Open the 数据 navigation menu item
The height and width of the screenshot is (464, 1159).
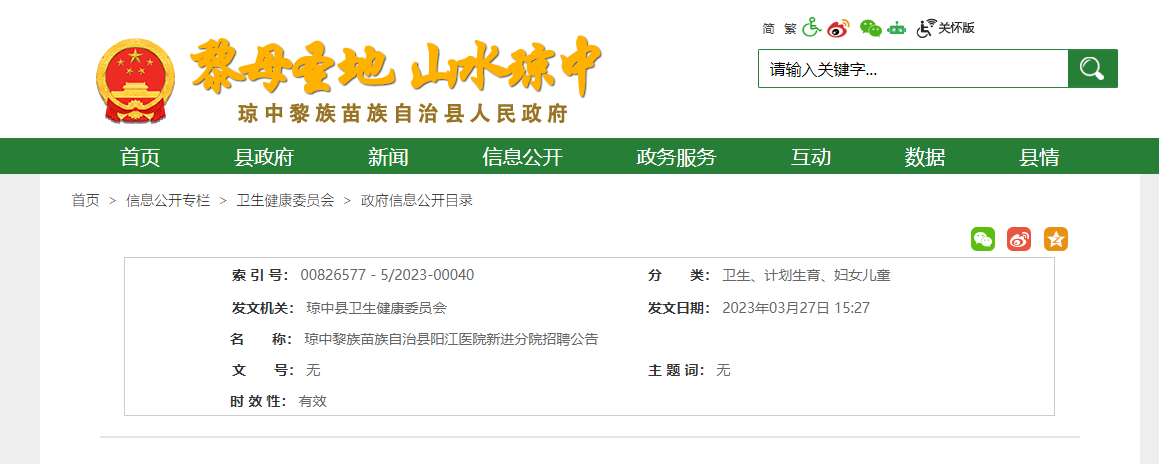925,157
